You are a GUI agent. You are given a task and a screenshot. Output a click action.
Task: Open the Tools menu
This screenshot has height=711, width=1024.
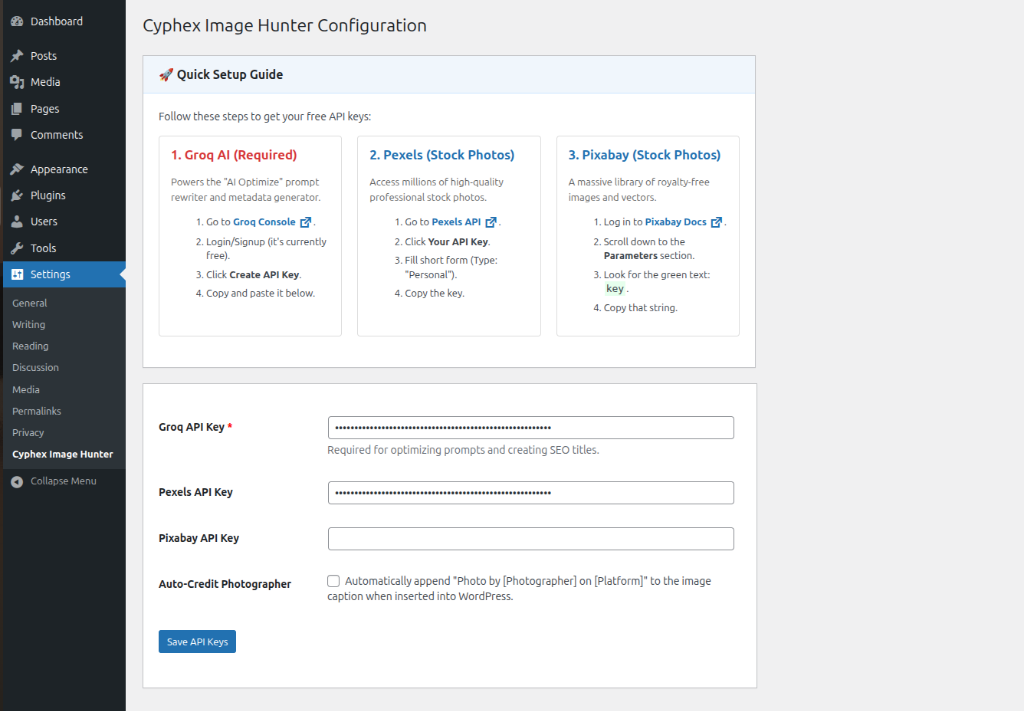(43, 248)
